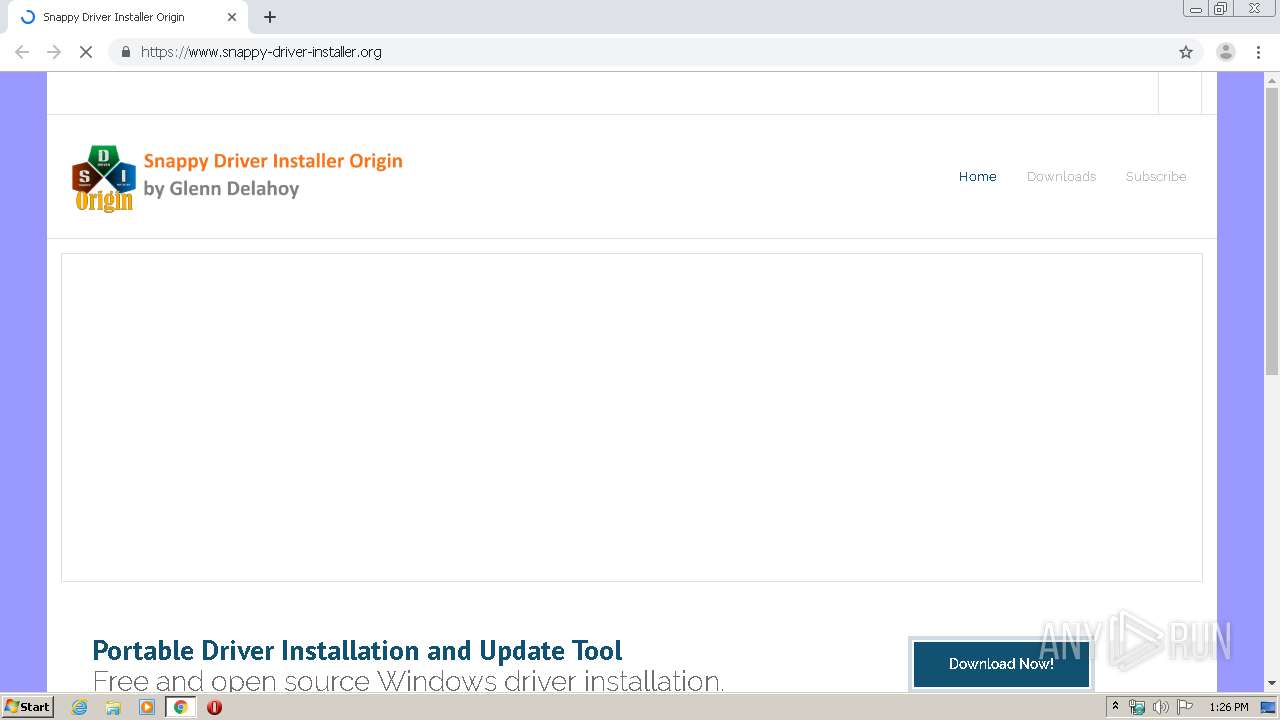Viewport: 1280px width, 720px height.
Task: Select the Snappy Driver Installer Origin tab
Action: coord(126,17)
